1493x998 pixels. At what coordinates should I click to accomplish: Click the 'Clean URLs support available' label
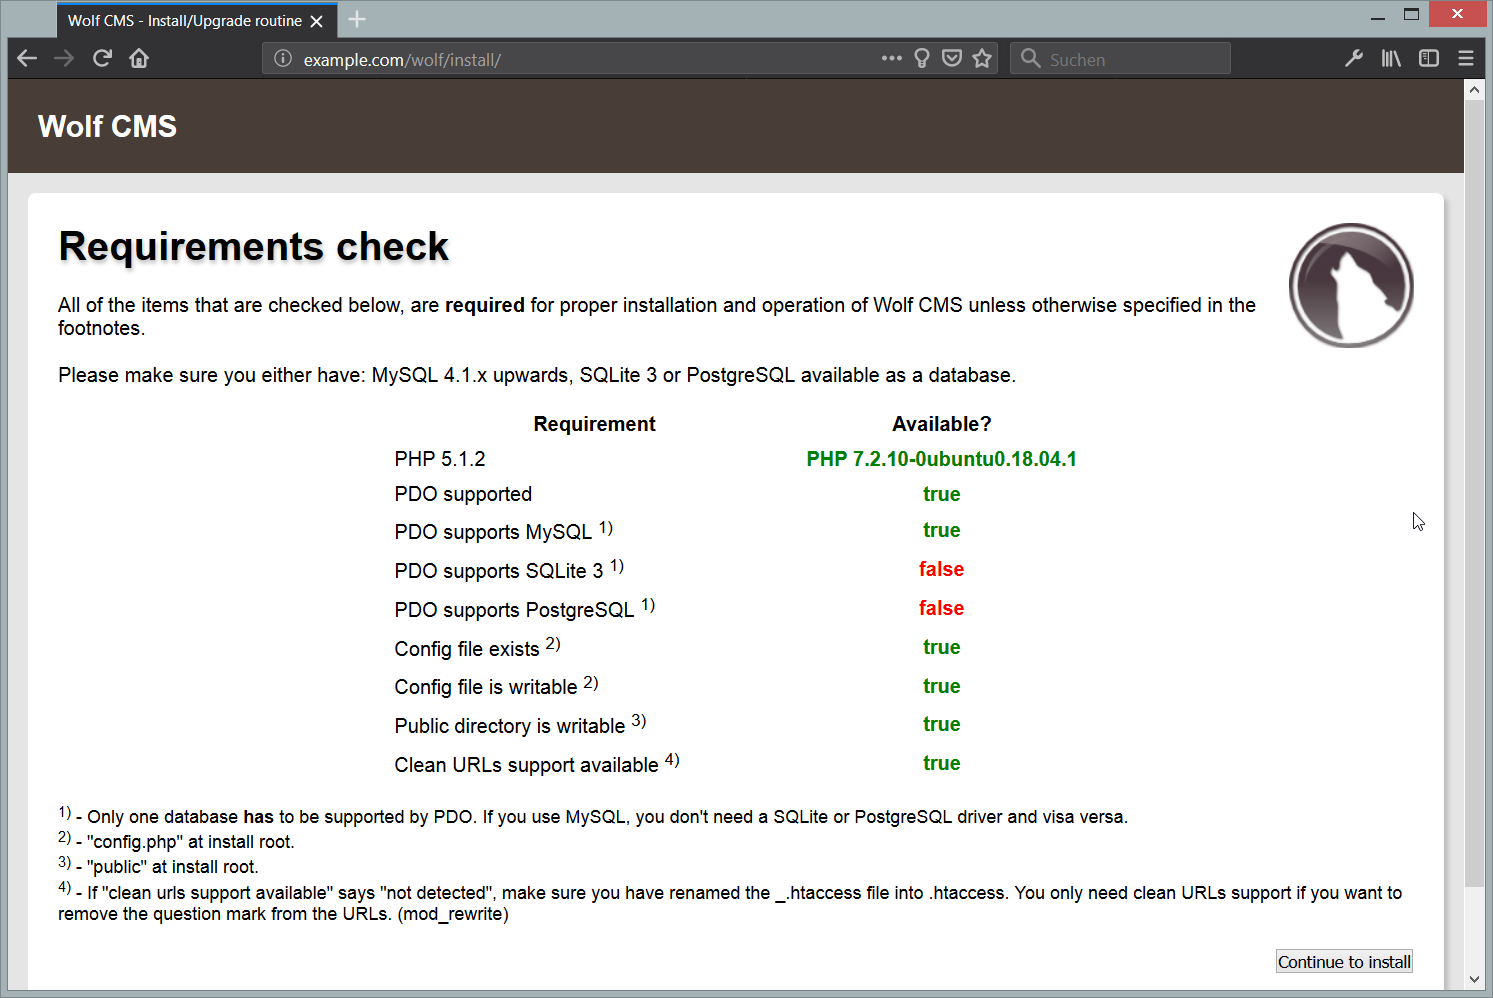click(537, 764)
